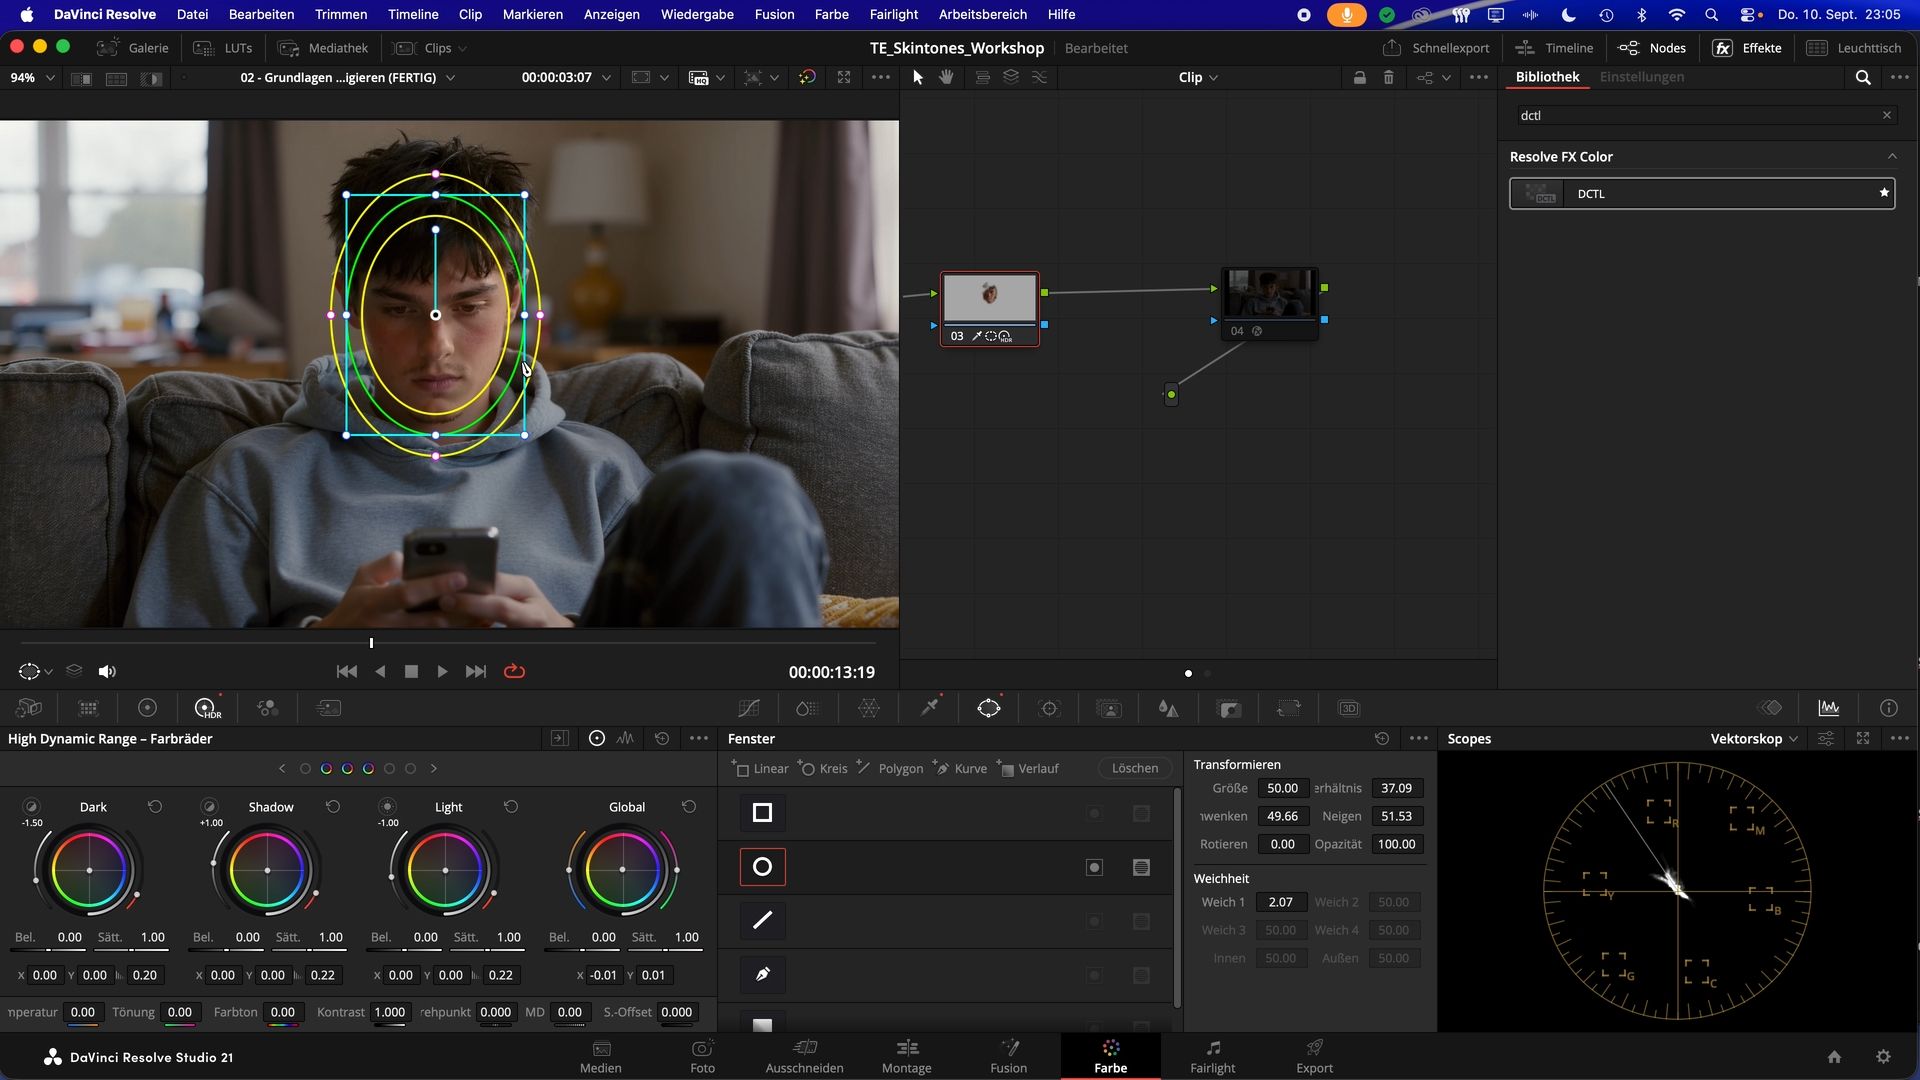Viewport: 1920px width, 1080px height.
Task: Open the Curves palette icon
Action: point(748,708)
